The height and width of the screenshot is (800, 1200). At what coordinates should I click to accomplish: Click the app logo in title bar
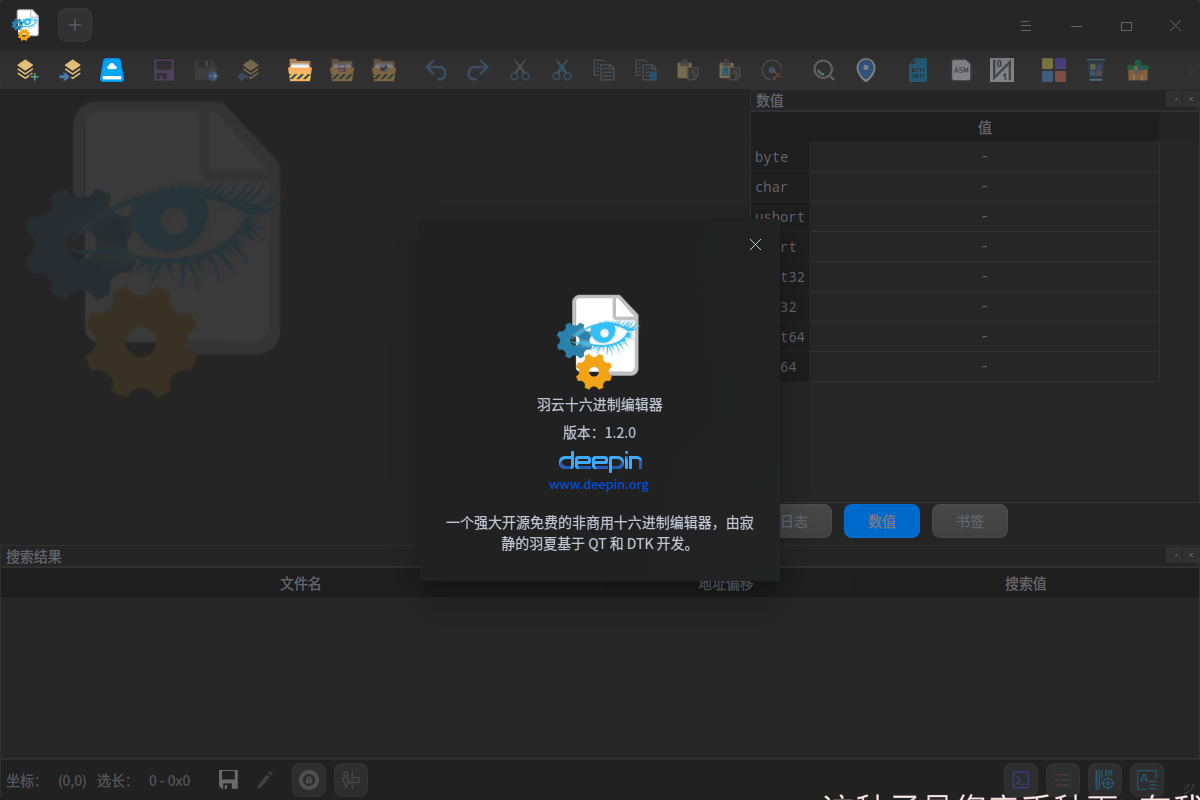tap(25, 25)
